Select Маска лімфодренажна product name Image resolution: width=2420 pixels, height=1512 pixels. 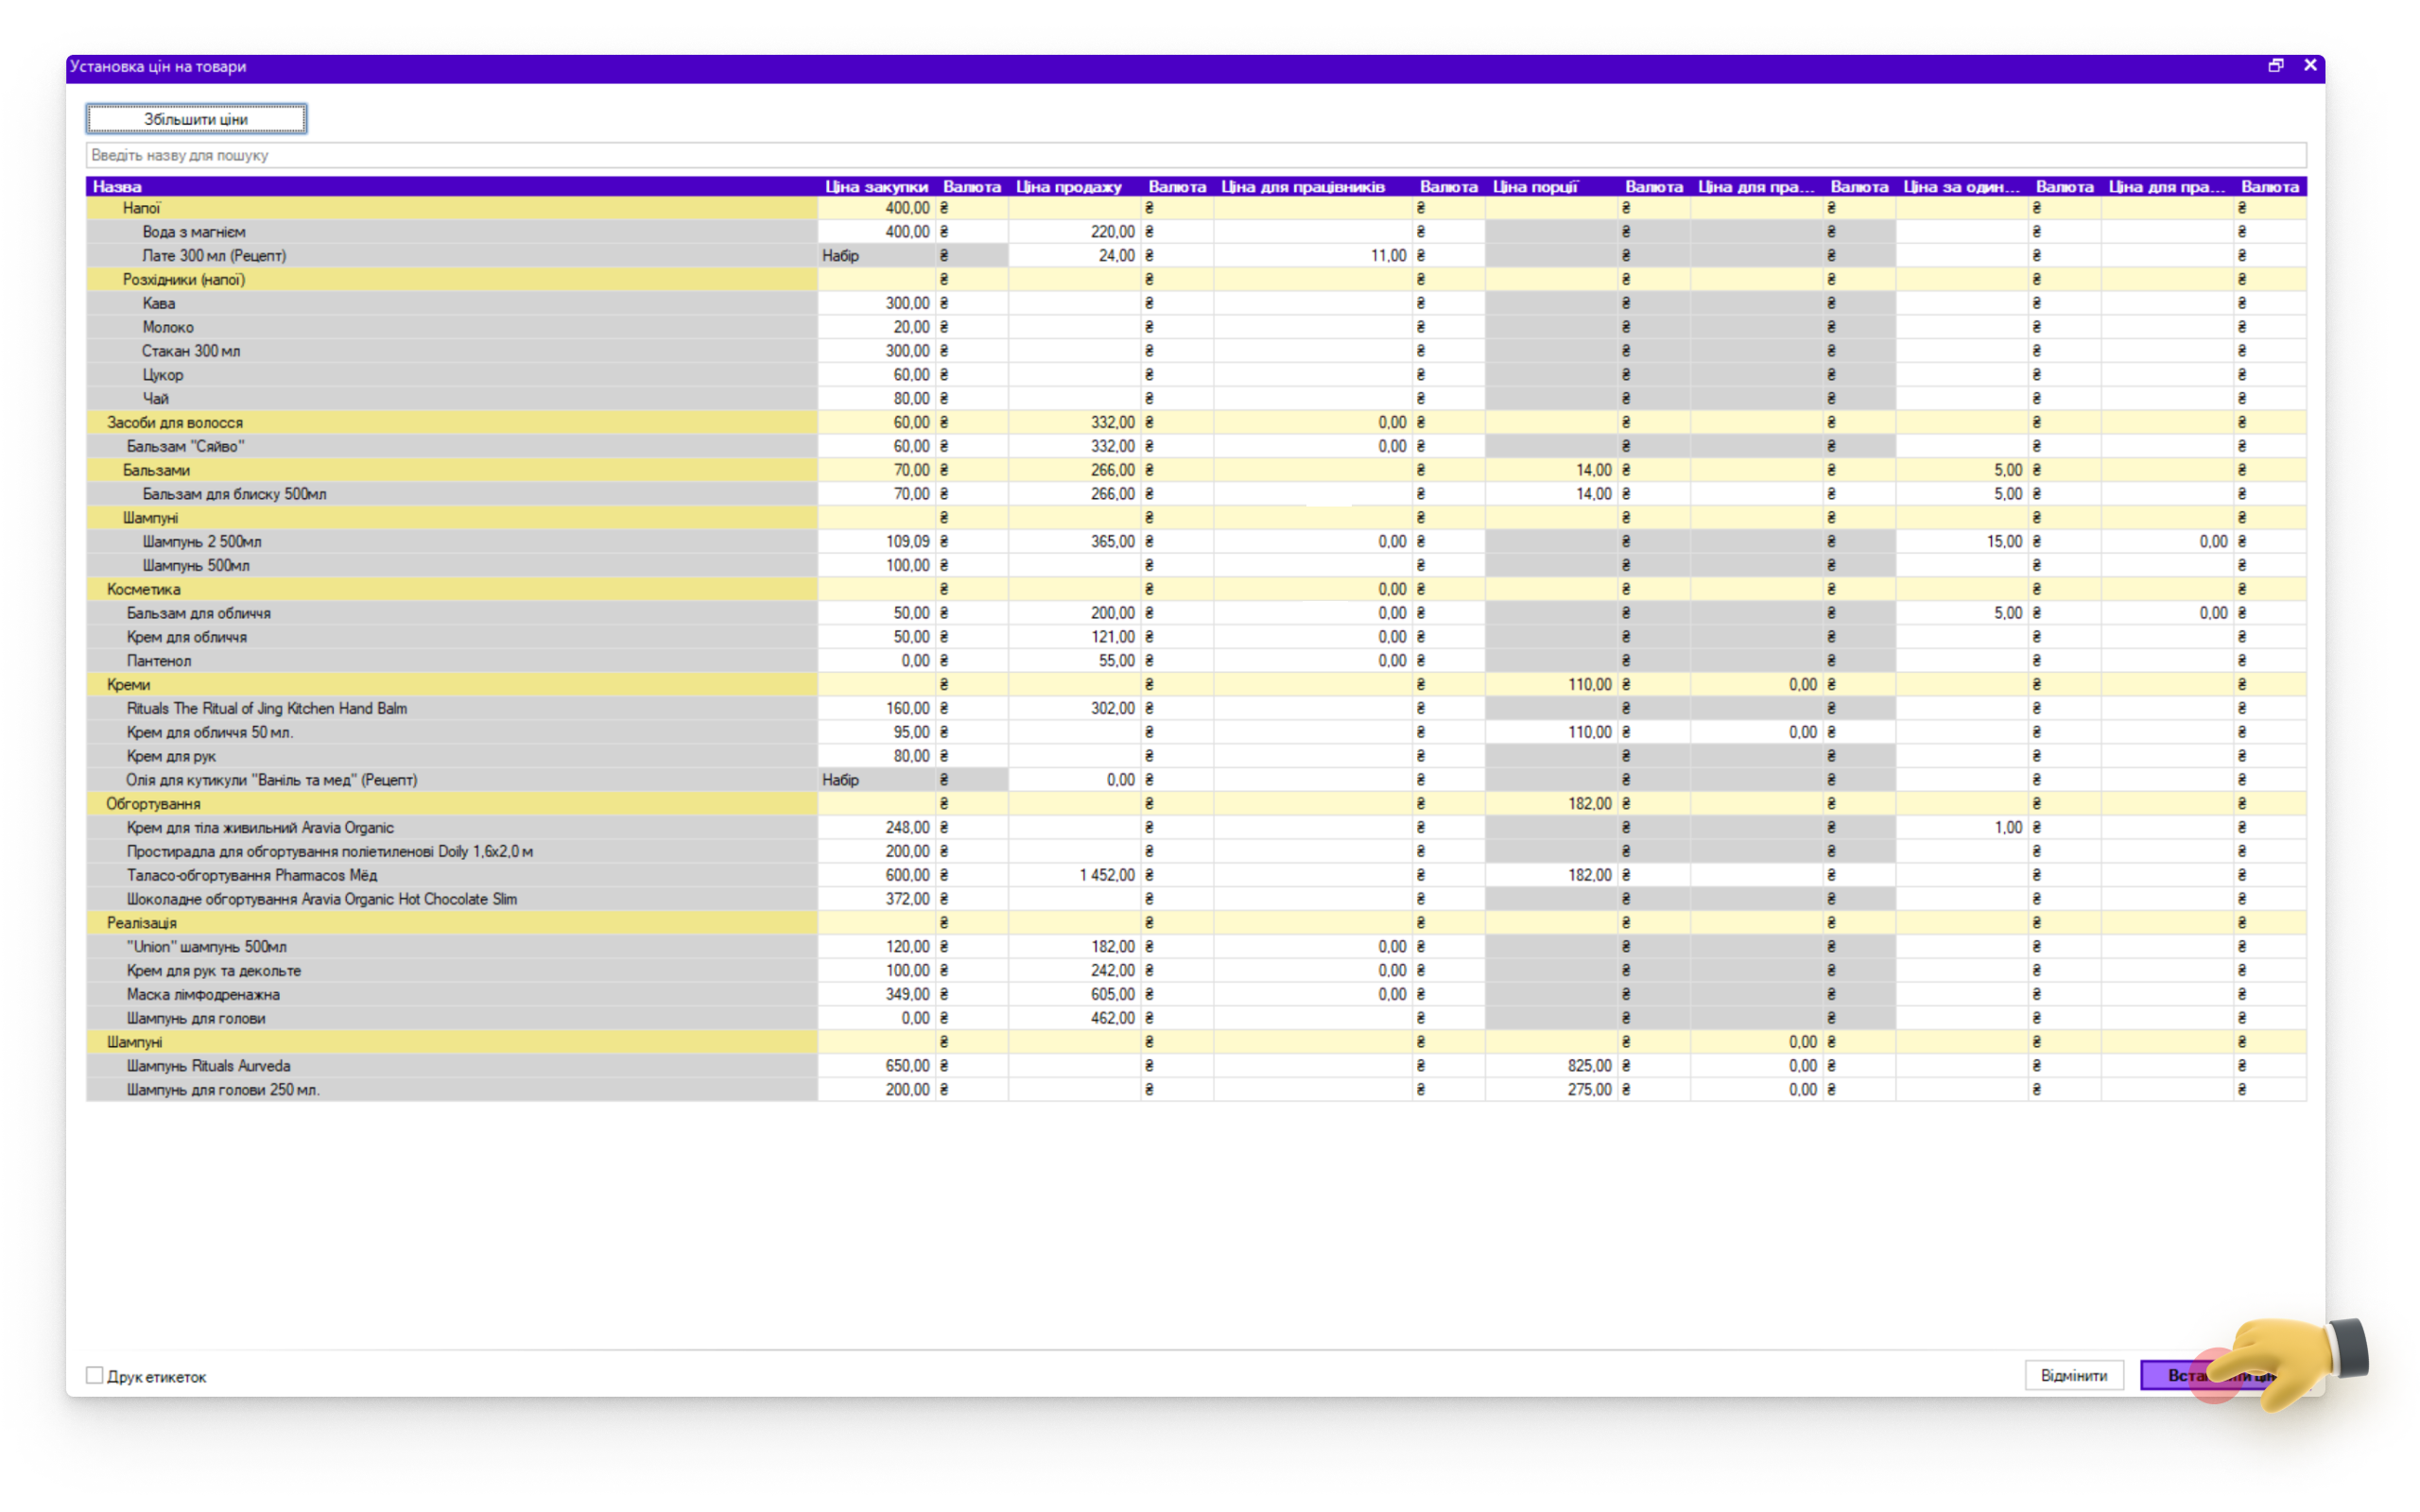tap(203, 994)
